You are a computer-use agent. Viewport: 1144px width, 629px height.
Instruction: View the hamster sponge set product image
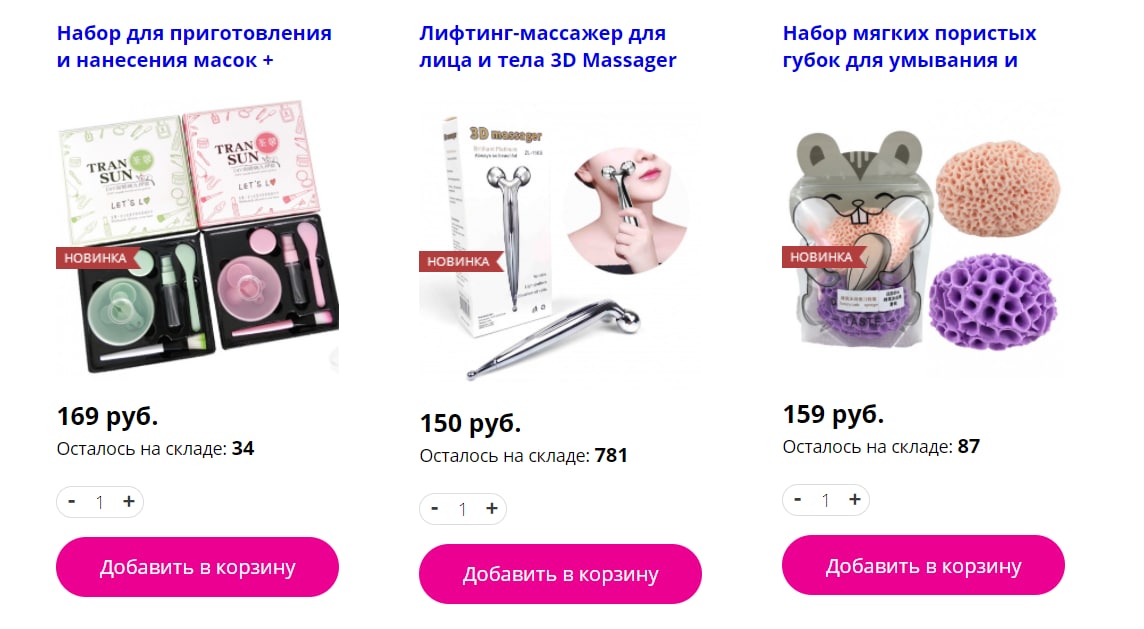pos(923,237)
